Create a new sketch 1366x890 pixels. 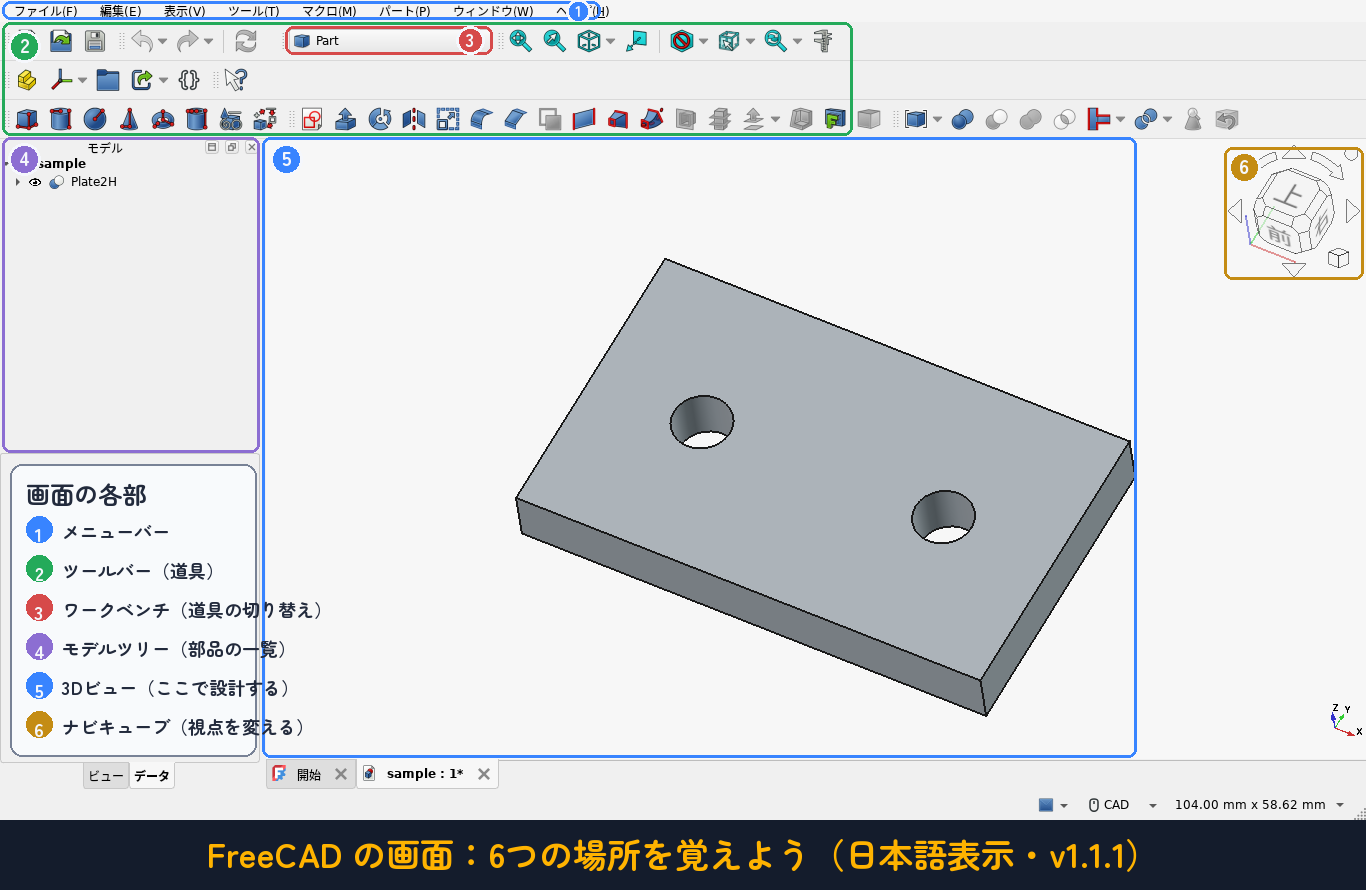click(311, 119)
